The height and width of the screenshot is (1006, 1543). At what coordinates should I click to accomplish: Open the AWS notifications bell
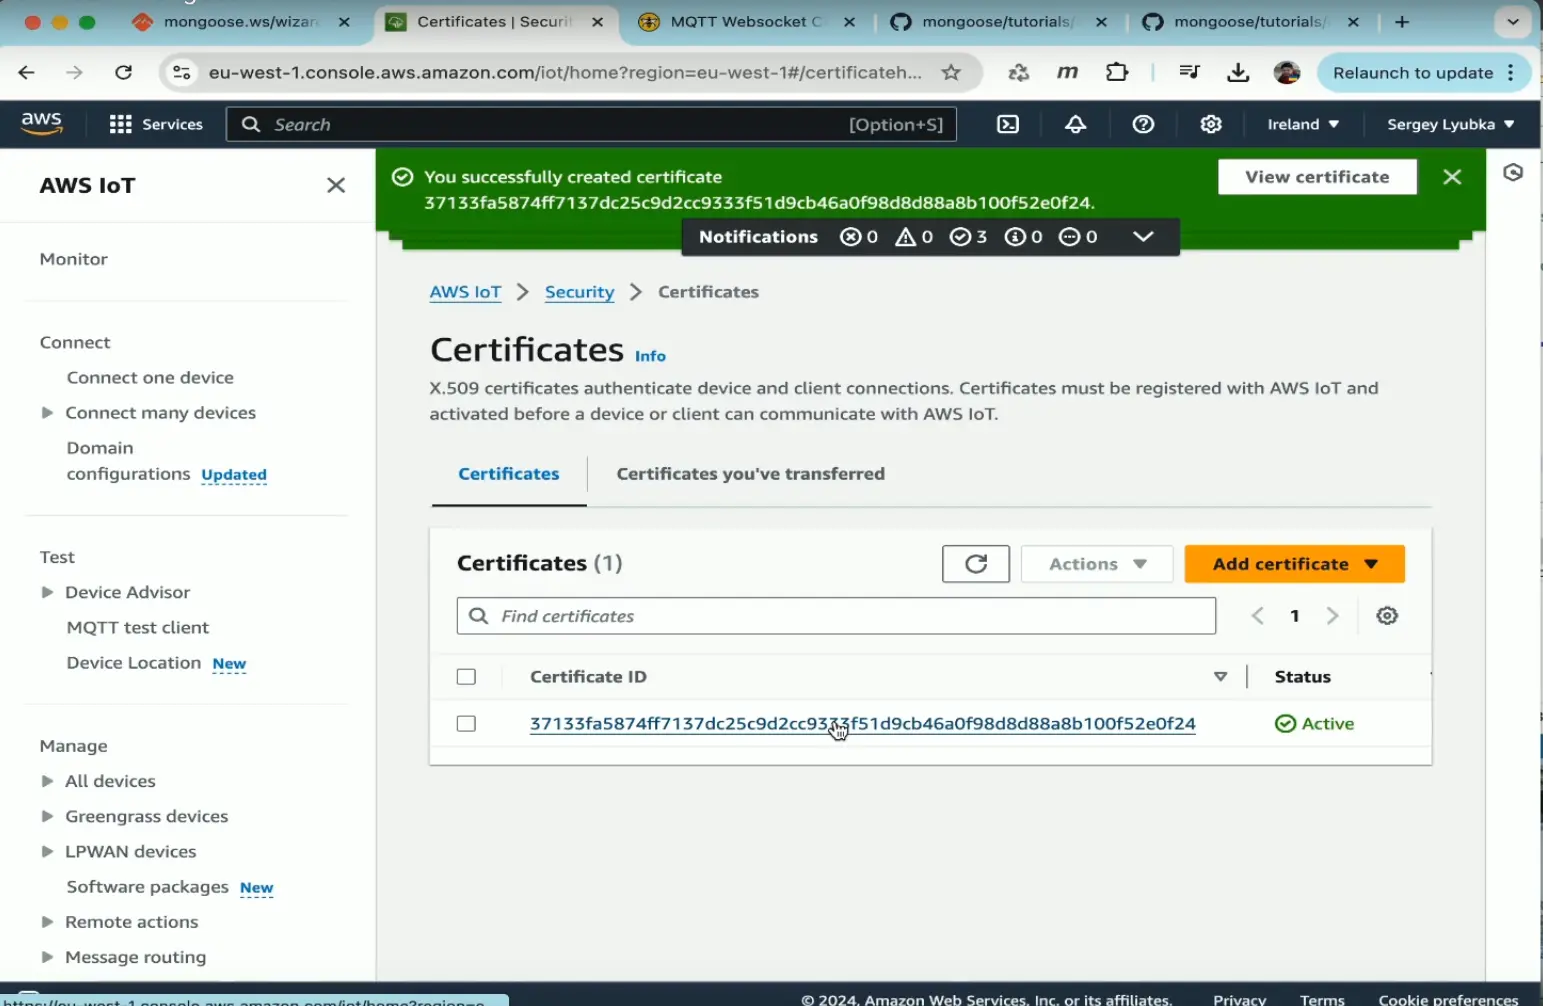(x=1075, y=124)
